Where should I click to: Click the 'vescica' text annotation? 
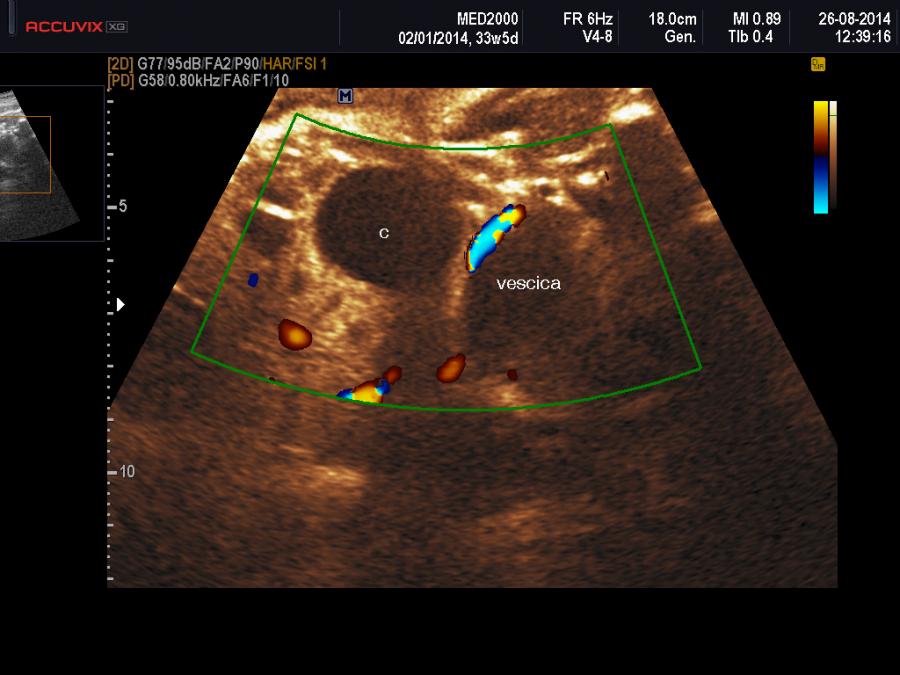coord(529,283)
